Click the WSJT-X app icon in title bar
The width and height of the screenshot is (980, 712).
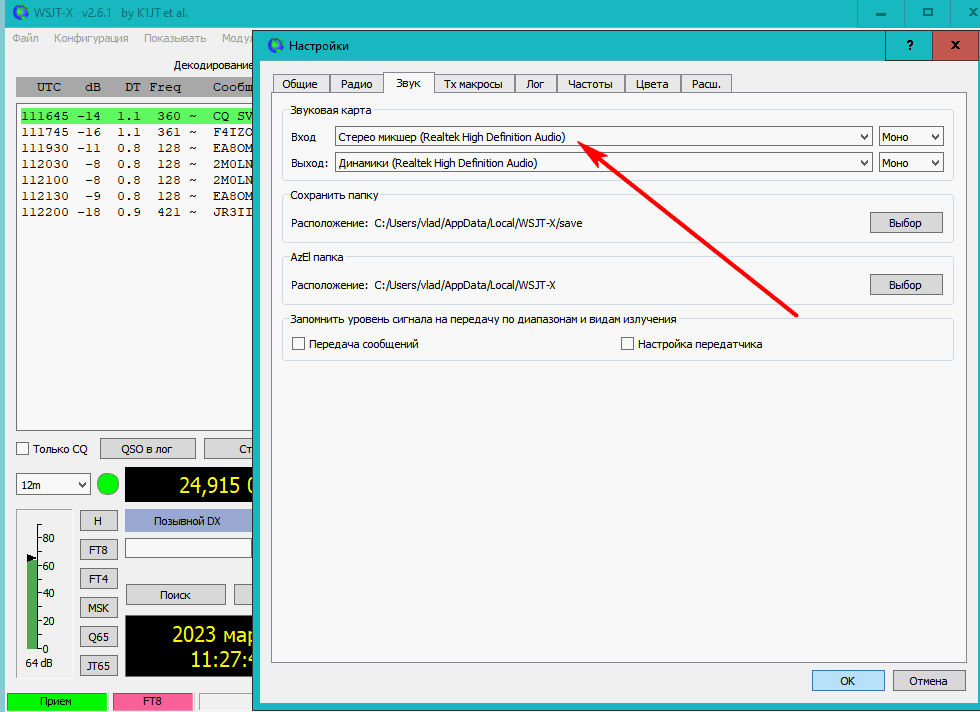20,13
